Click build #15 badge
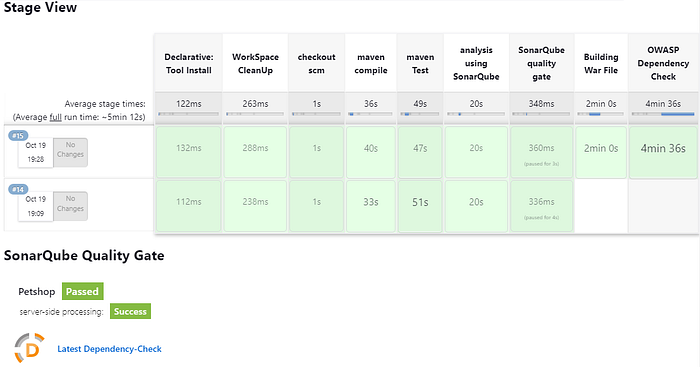This screenshot has width=700, height=367. point(18,136)
